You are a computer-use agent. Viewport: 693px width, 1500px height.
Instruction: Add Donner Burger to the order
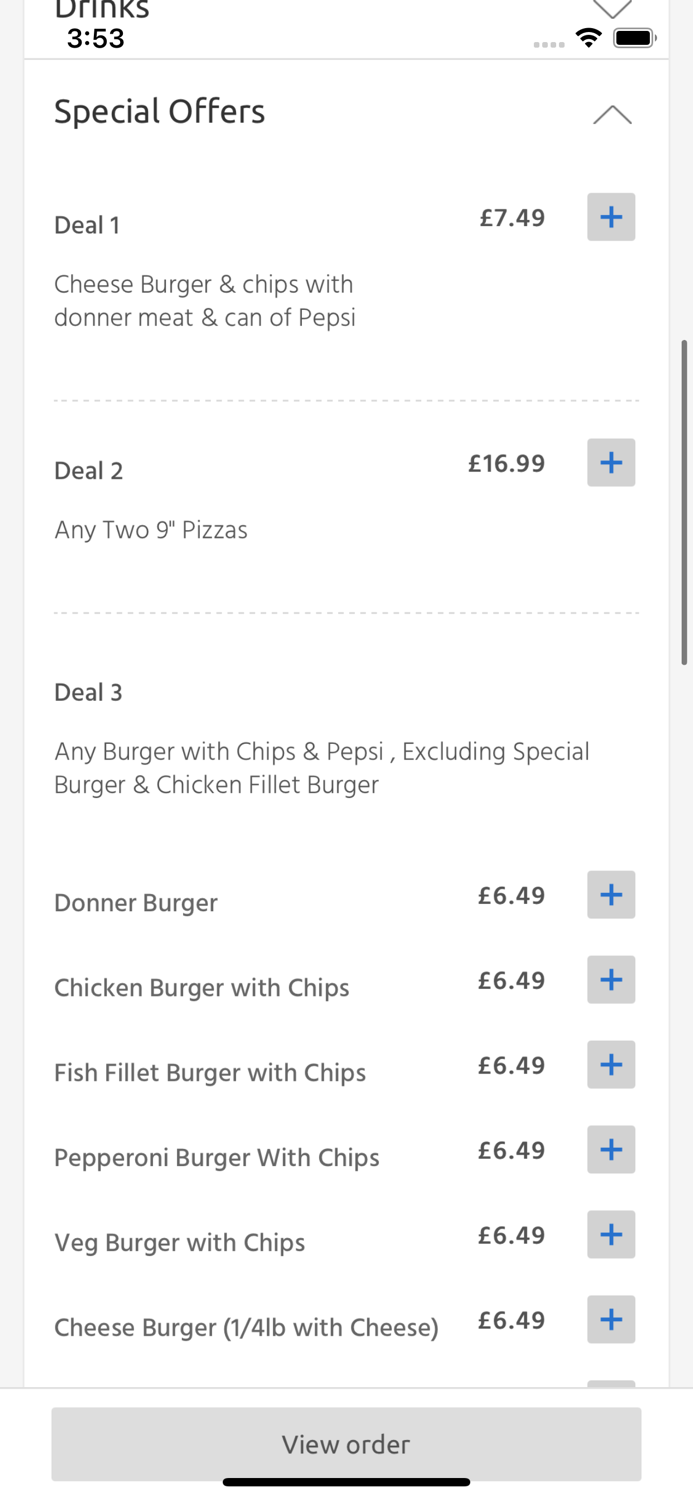(x=611, y=894)
